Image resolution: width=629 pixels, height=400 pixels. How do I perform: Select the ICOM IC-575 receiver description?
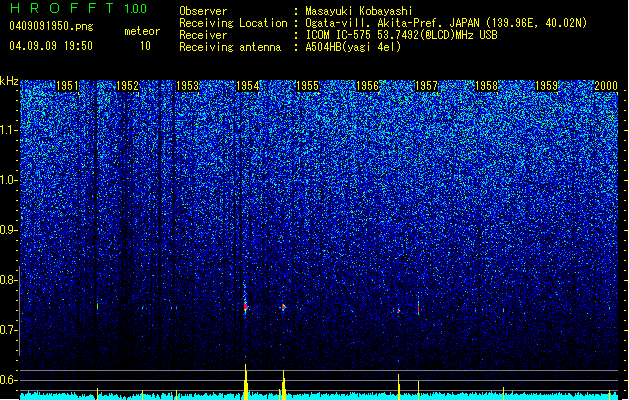click(x=401, y=35)
